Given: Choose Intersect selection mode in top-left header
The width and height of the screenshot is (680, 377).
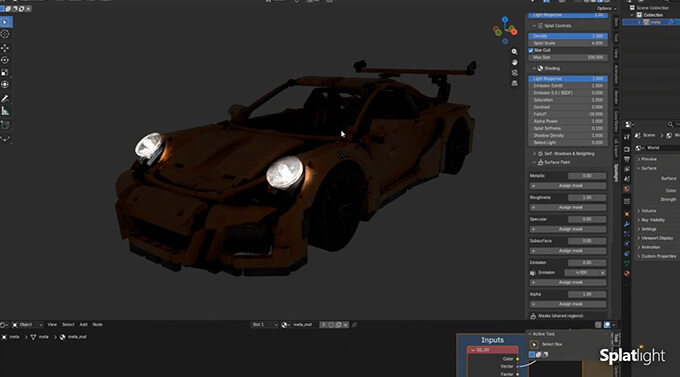Looking at the screenshot, I should 28,9.
